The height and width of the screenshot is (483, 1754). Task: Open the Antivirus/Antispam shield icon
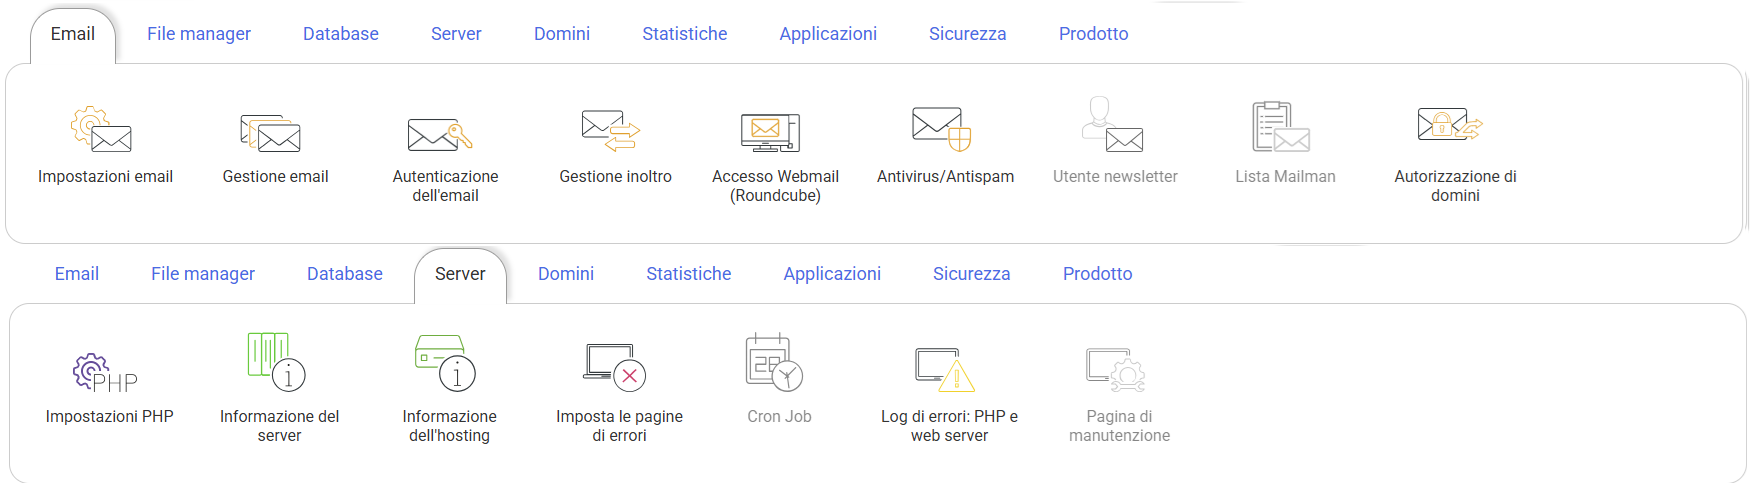(942, 128)
